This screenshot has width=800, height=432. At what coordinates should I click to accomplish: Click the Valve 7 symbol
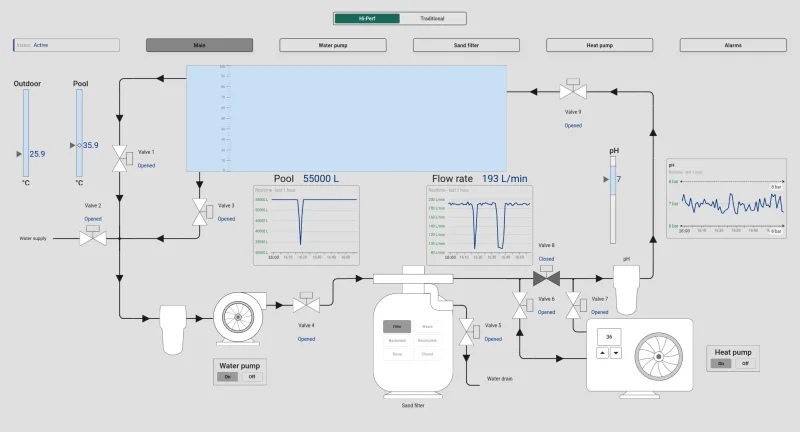click(575, 306)
